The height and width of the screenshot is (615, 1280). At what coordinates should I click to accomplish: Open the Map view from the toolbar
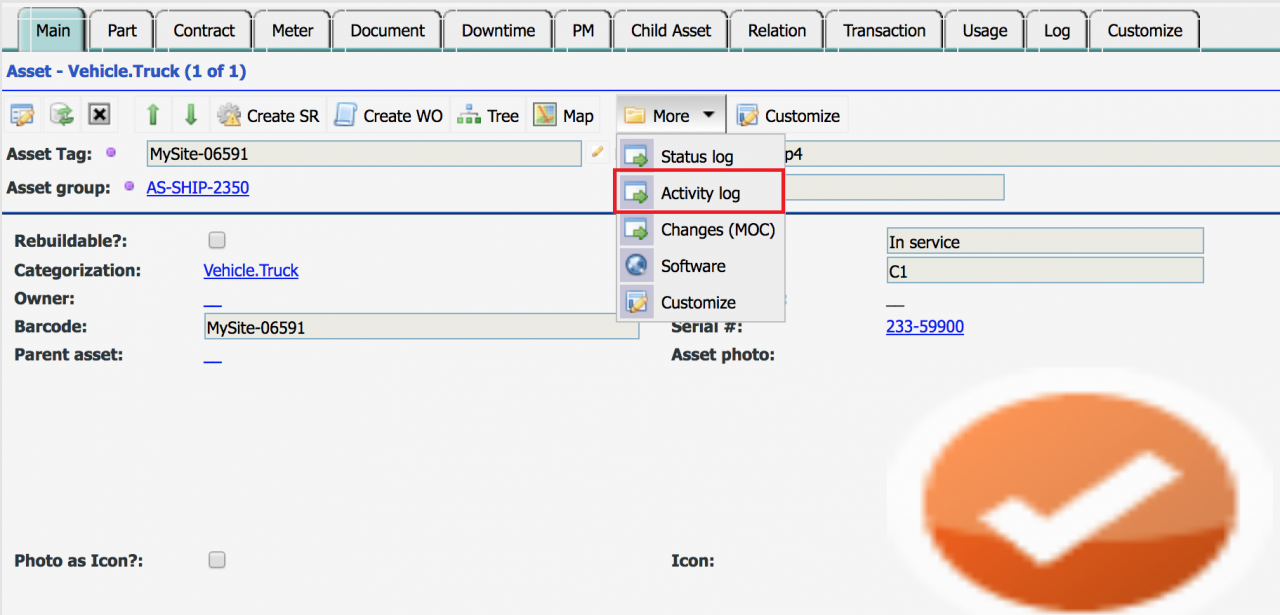(x=563, y=116)
